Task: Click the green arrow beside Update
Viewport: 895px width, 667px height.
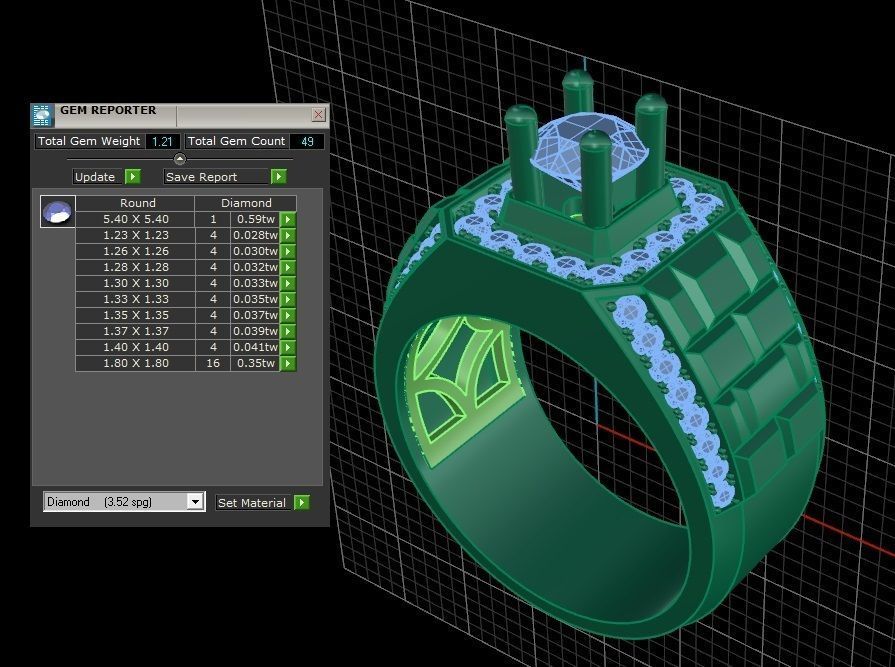Action: pyautogui.click(x=132, y=177)
